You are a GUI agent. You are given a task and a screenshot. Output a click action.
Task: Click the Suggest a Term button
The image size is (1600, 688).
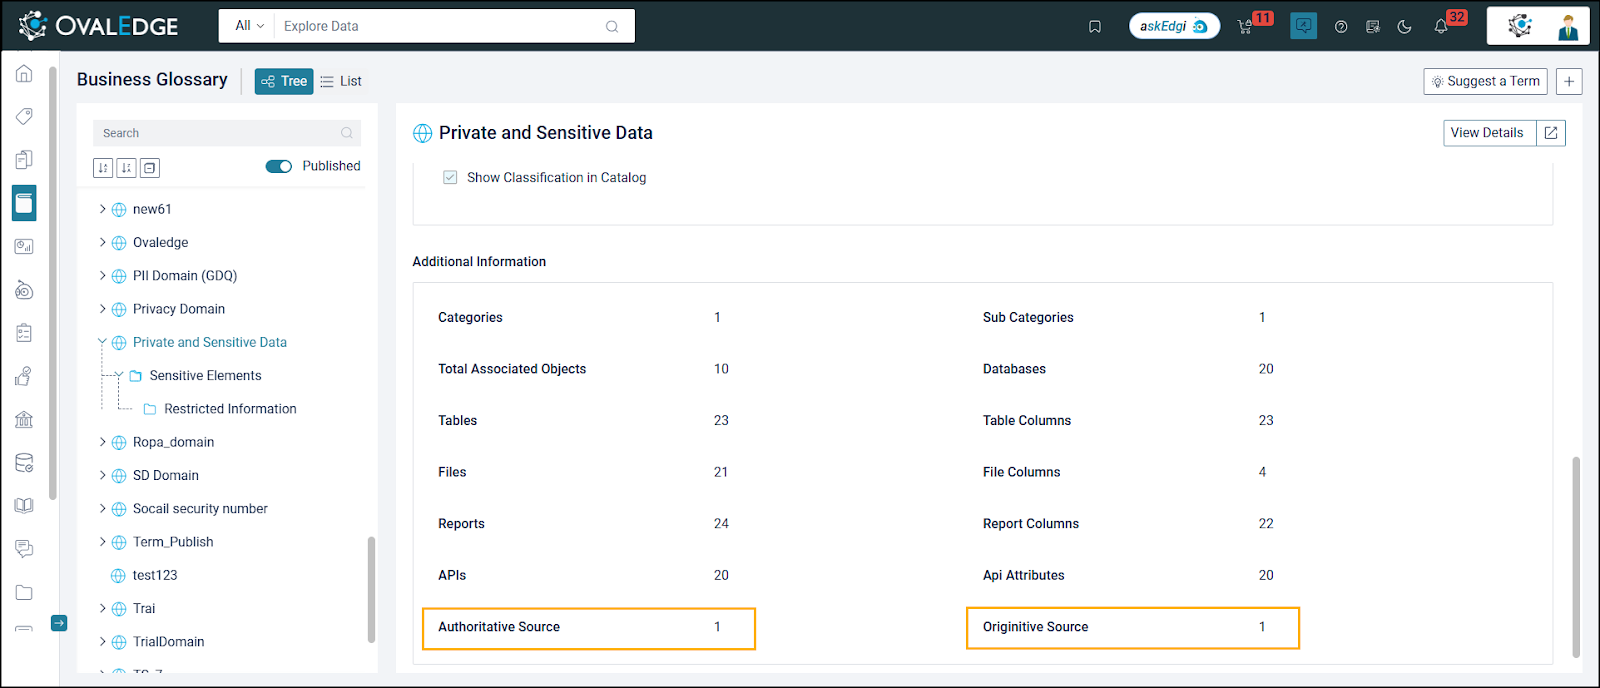1485,82
